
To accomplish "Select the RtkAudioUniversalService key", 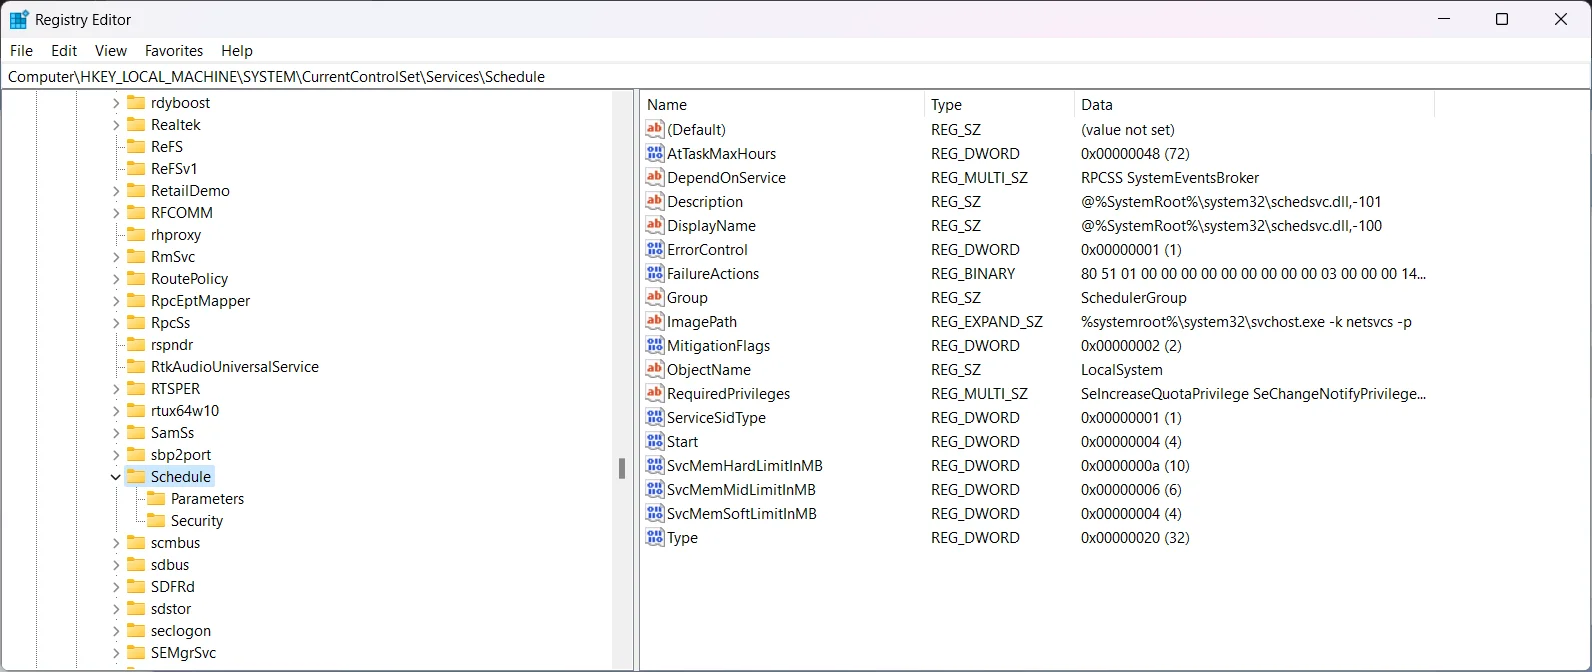I will click(235, 367).
